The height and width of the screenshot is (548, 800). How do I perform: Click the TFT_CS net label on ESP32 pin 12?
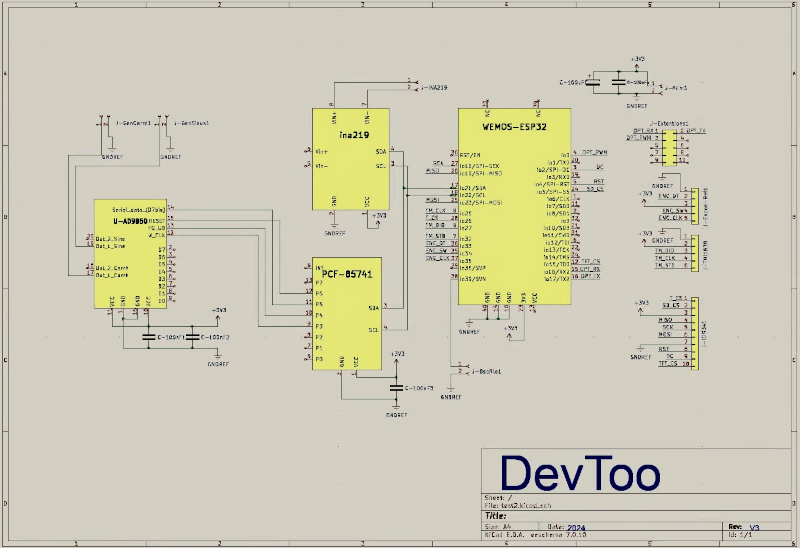[590, 262]
